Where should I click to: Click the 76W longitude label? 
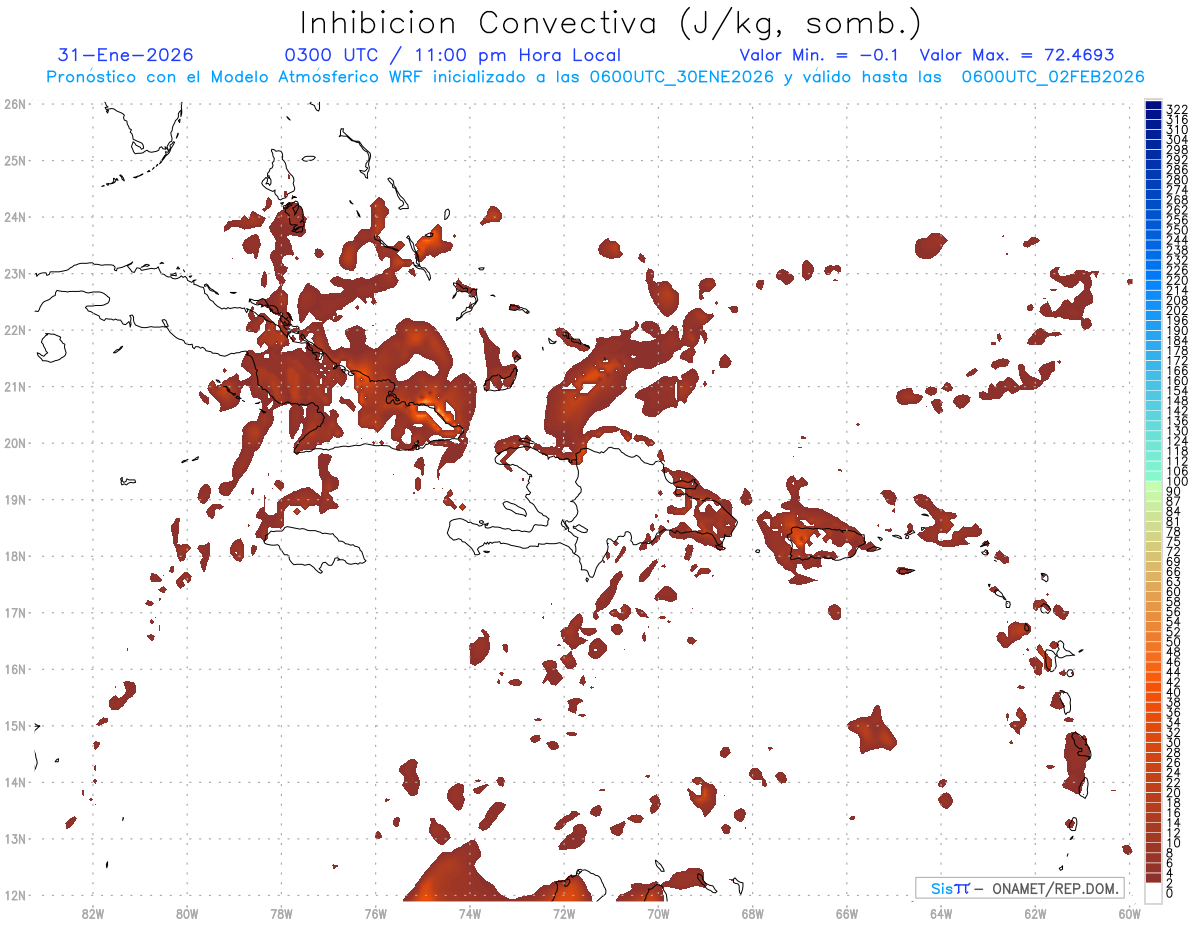tap(376, 913)
